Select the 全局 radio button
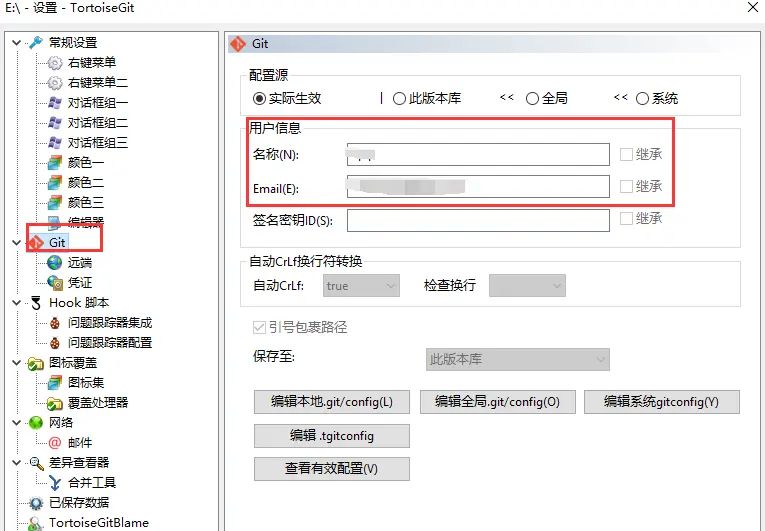The image size is (765, 531). [x=532, y=99]
